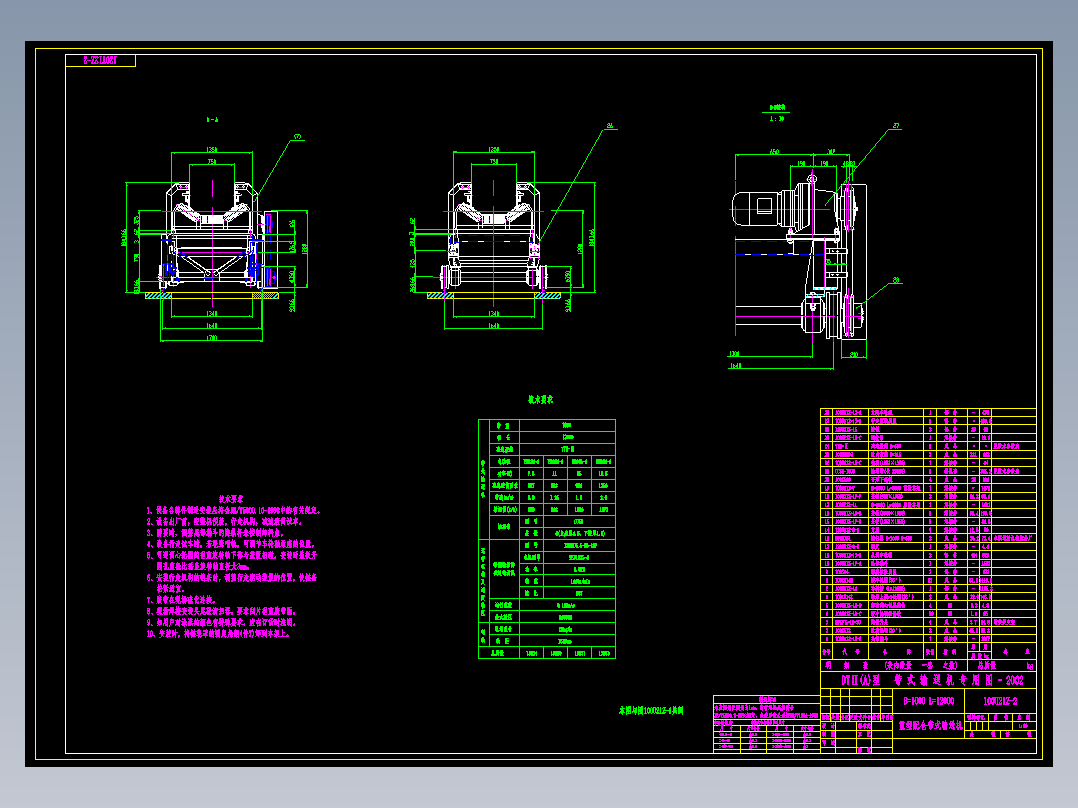
Task: Select the scale label "1 : 30"
Action: (x=777, y=119)
